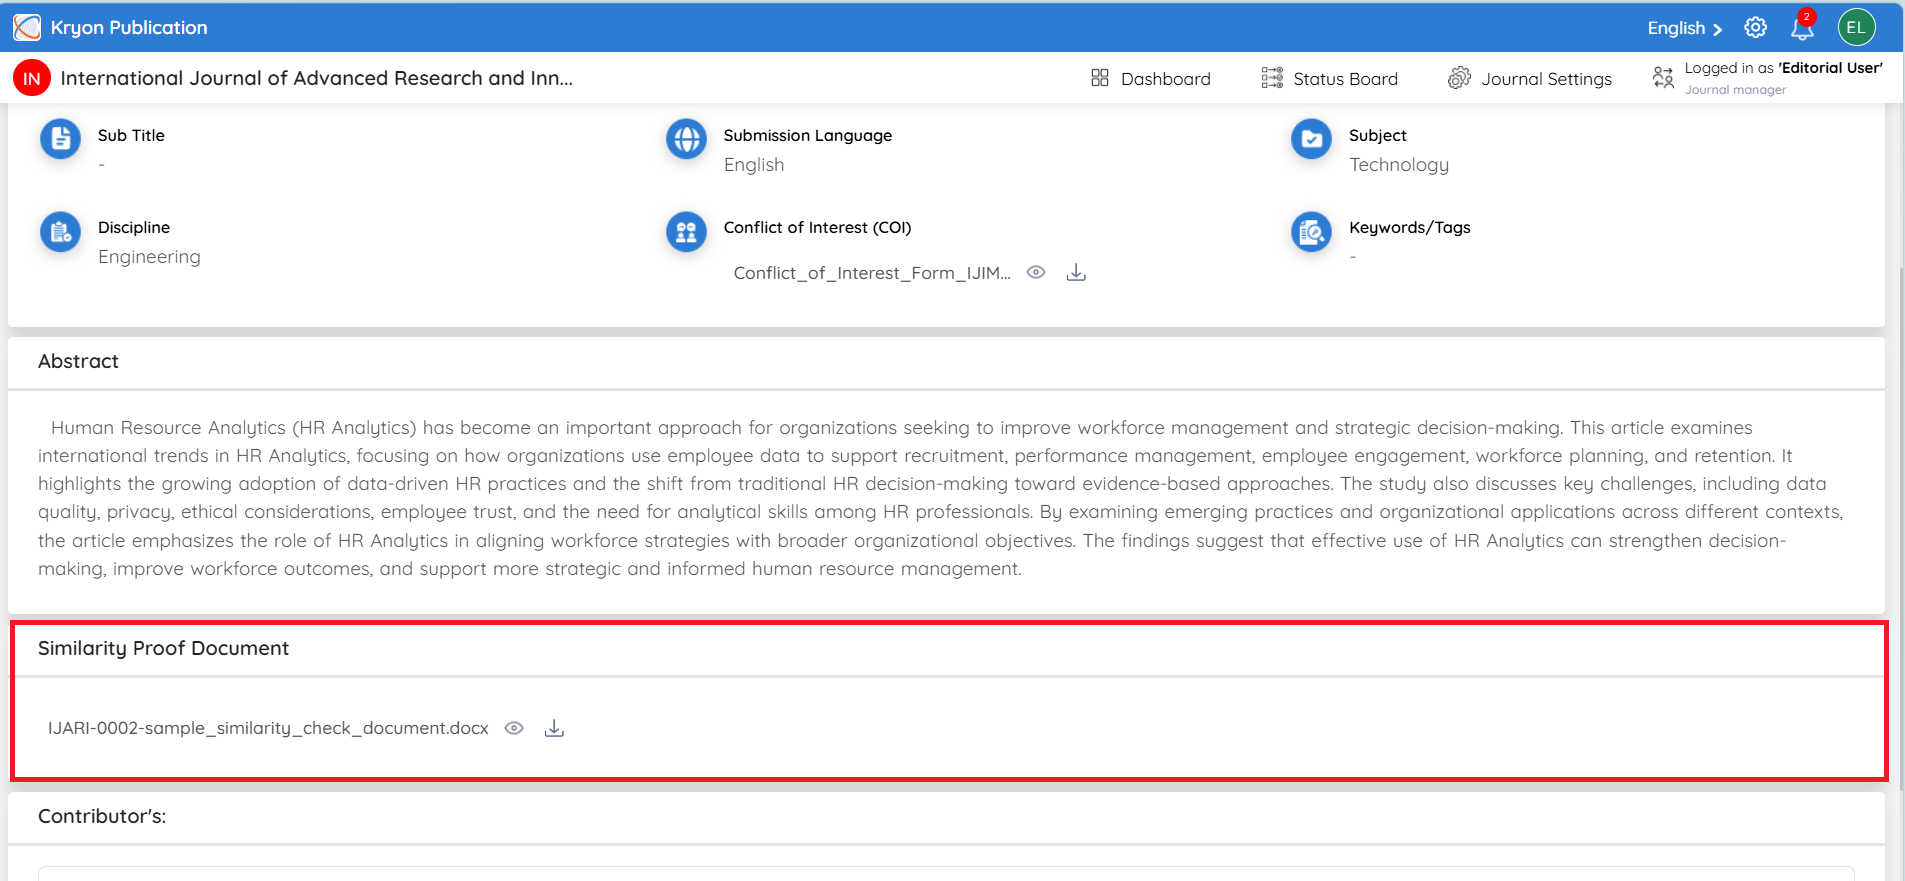Screen dimensions: 1905x881
Task: Preview the similarity check document via eye icon
Action: point(514,728)
